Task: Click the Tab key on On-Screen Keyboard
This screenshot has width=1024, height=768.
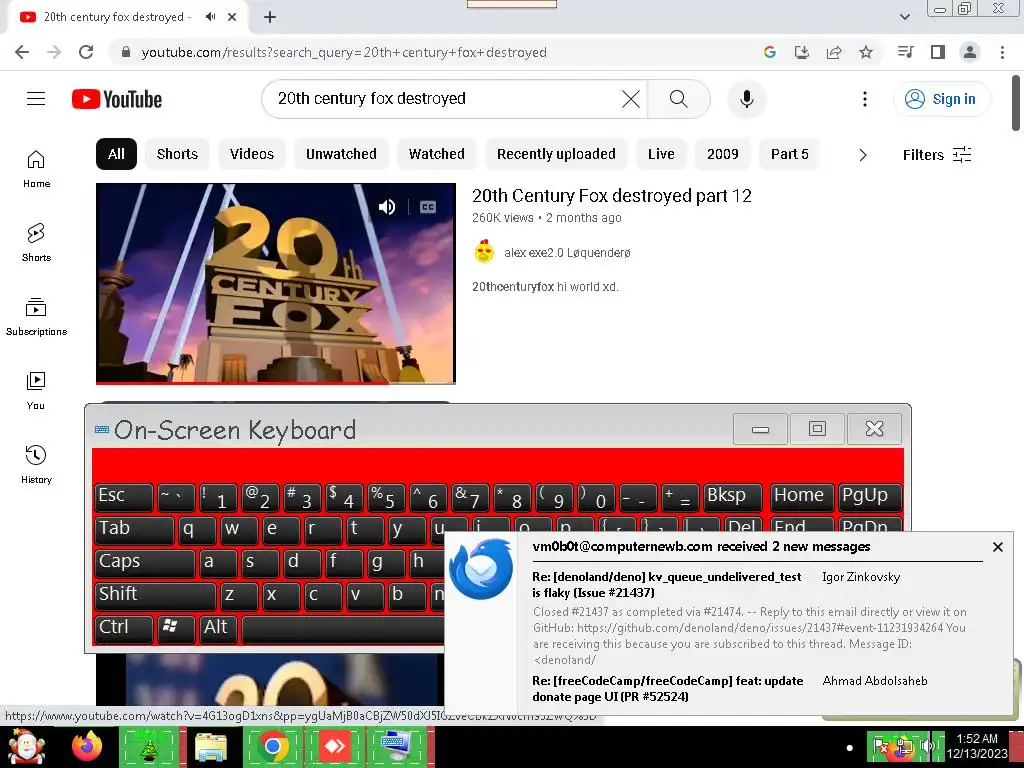Action: tap(134, 529)
